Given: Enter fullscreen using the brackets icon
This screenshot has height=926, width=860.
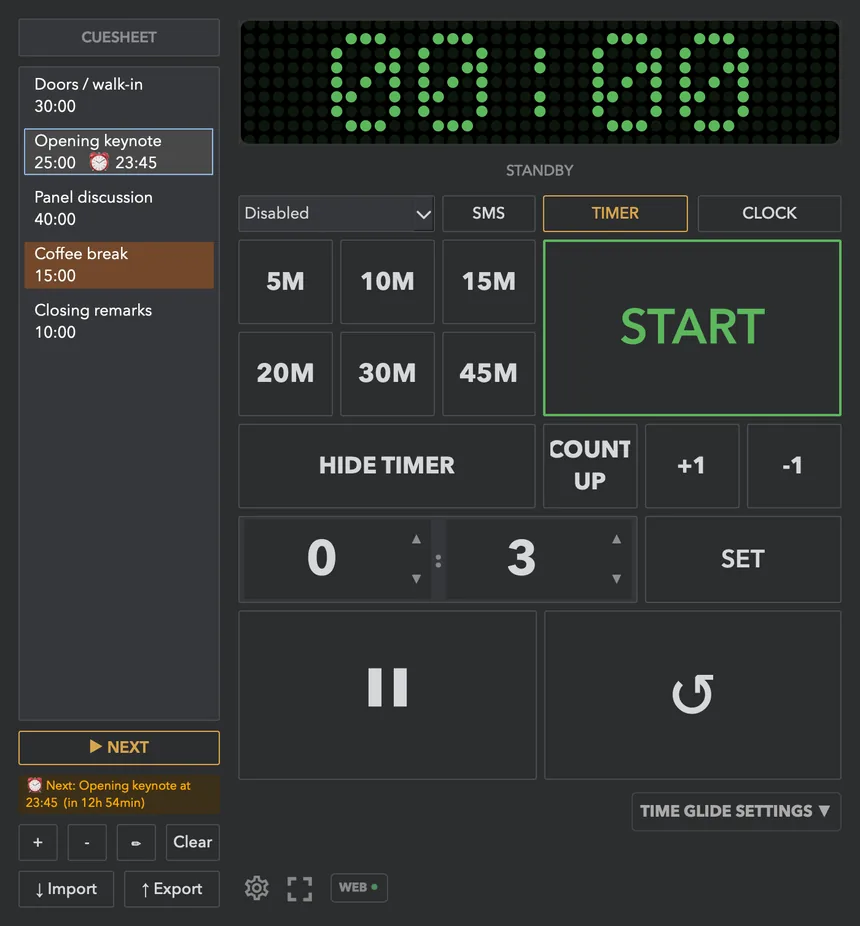Looking at the screenshot, I should [x=299, y=888].
